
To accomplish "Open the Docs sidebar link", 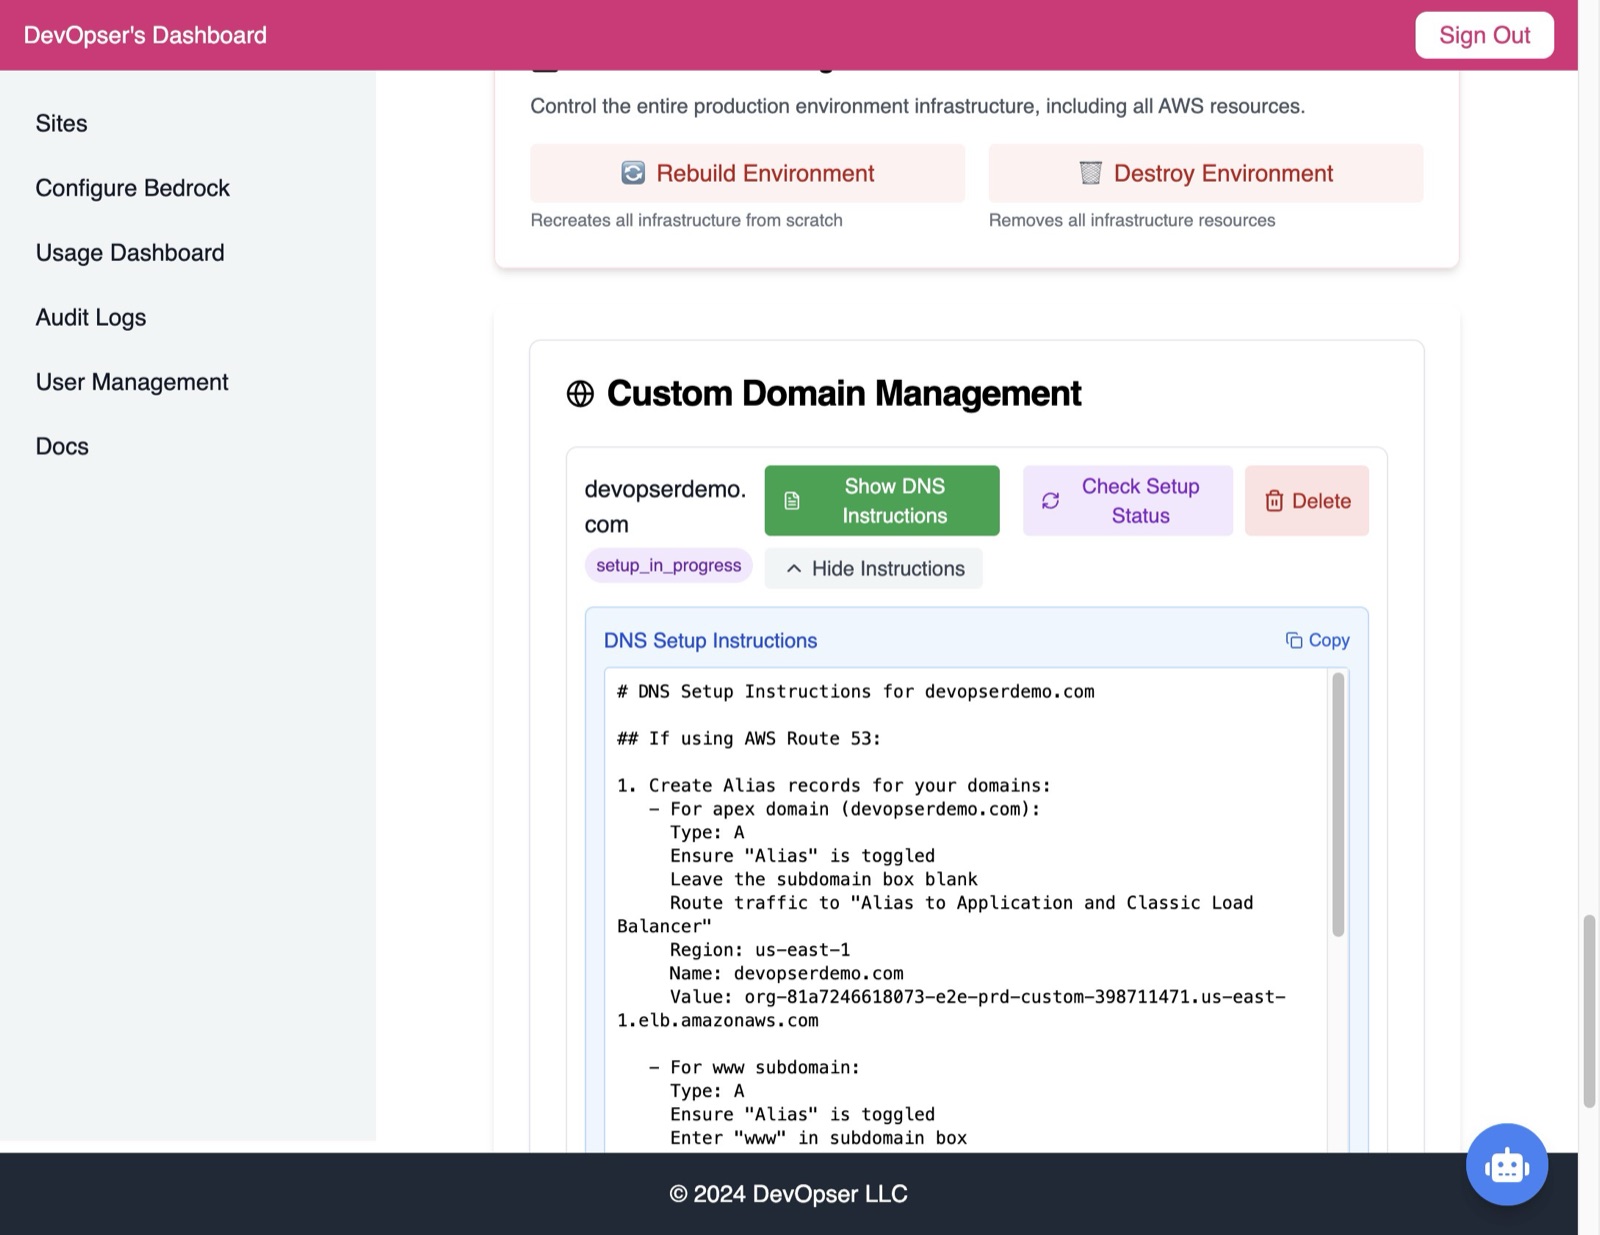I will pyautogui.click(x=62, y=446).
